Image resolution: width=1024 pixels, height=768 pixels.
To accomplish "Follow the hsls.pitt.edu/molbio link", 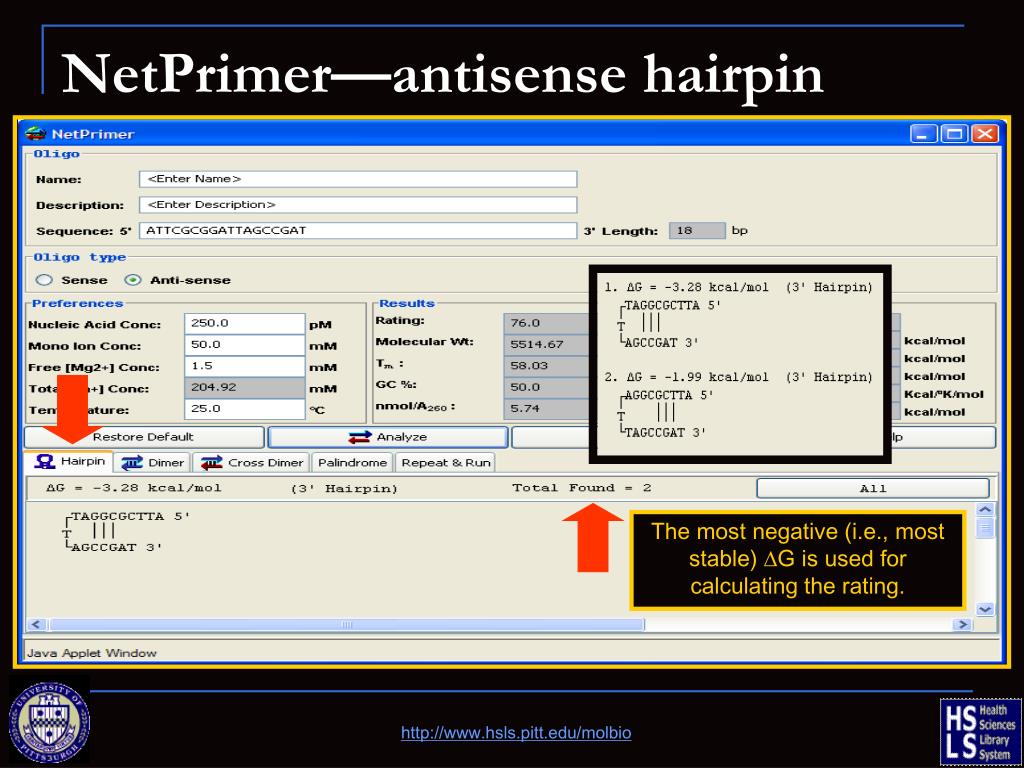I will [x=516, y=733].
